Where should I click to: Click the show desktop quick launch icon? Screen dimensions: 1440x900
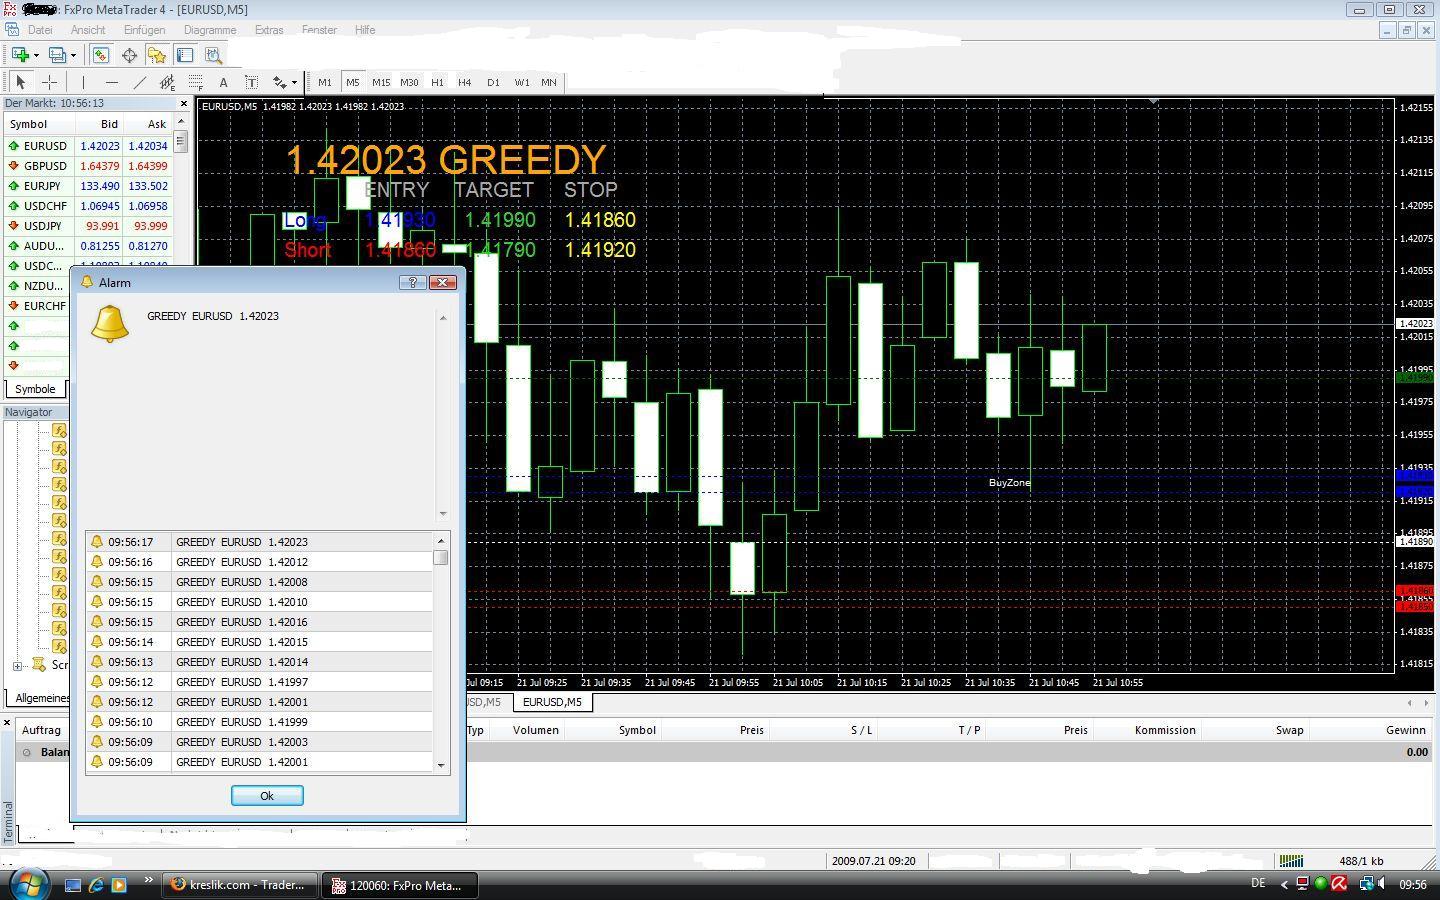(x=73, y=885)
